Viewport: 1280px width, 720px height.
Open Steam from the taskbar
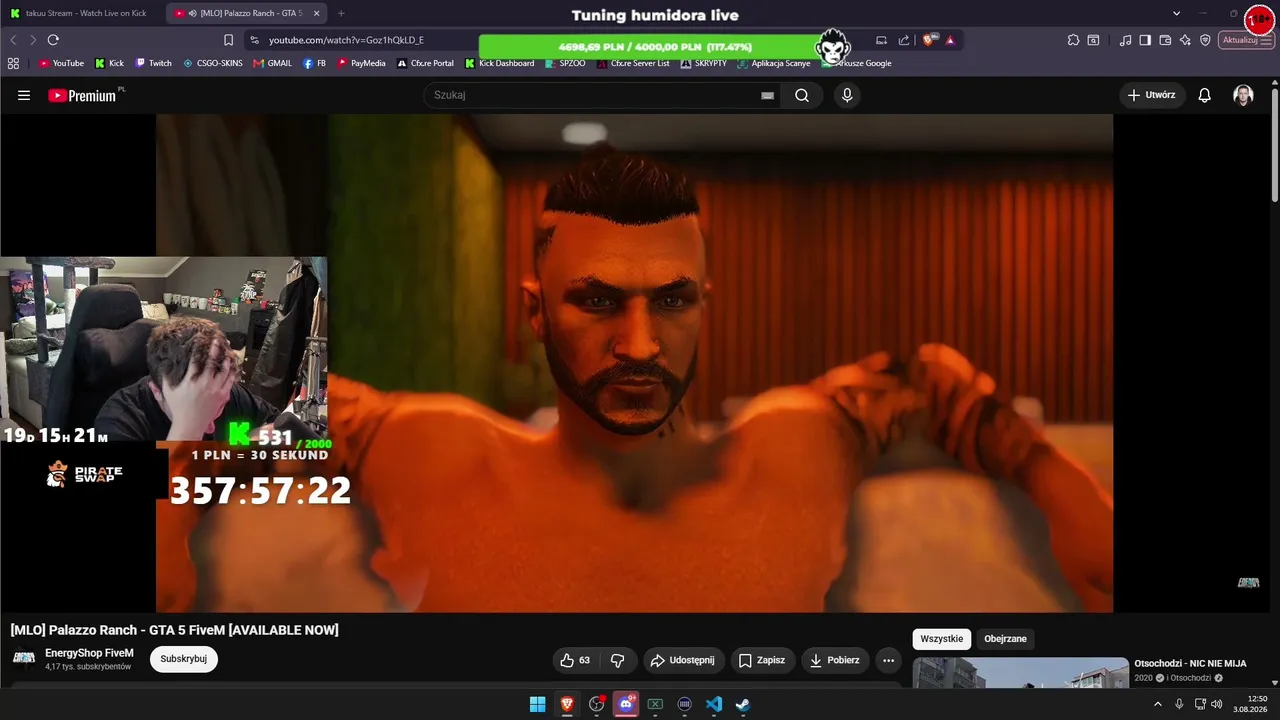tap(743, 704)
